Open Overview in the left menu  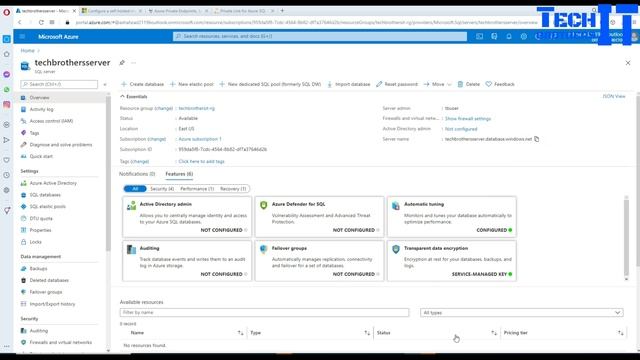click(x=39, y=98)
